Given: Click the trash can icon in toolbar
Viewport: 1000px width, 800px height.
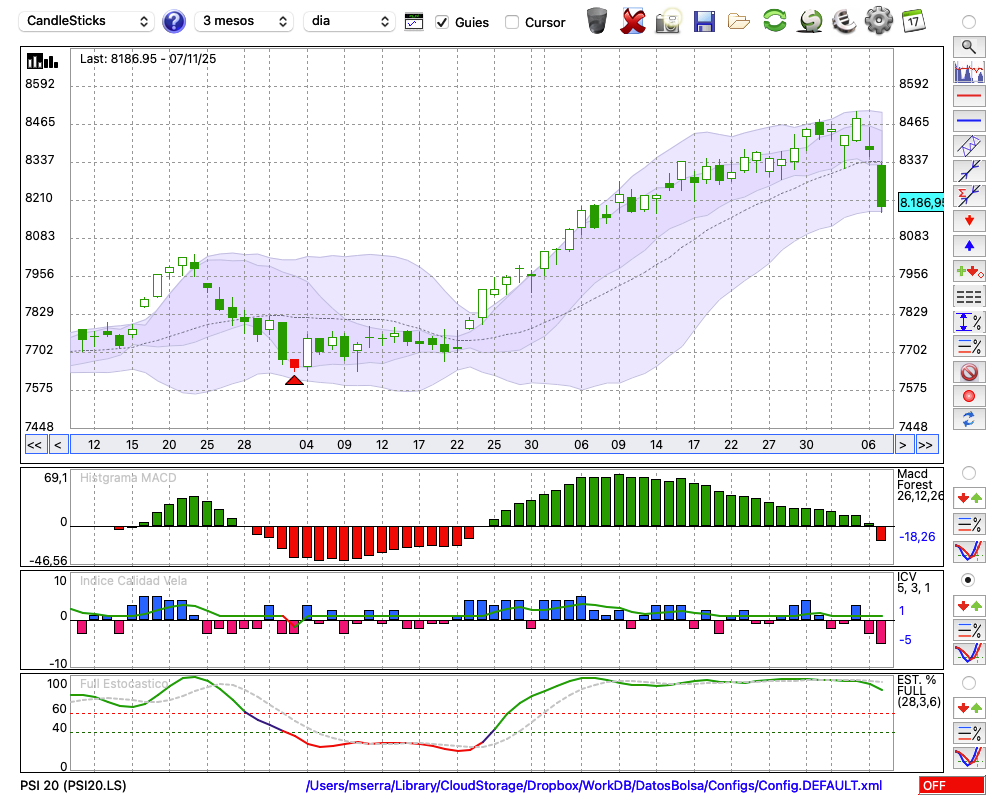Looking at the screenshot, I should coord(596,21).
